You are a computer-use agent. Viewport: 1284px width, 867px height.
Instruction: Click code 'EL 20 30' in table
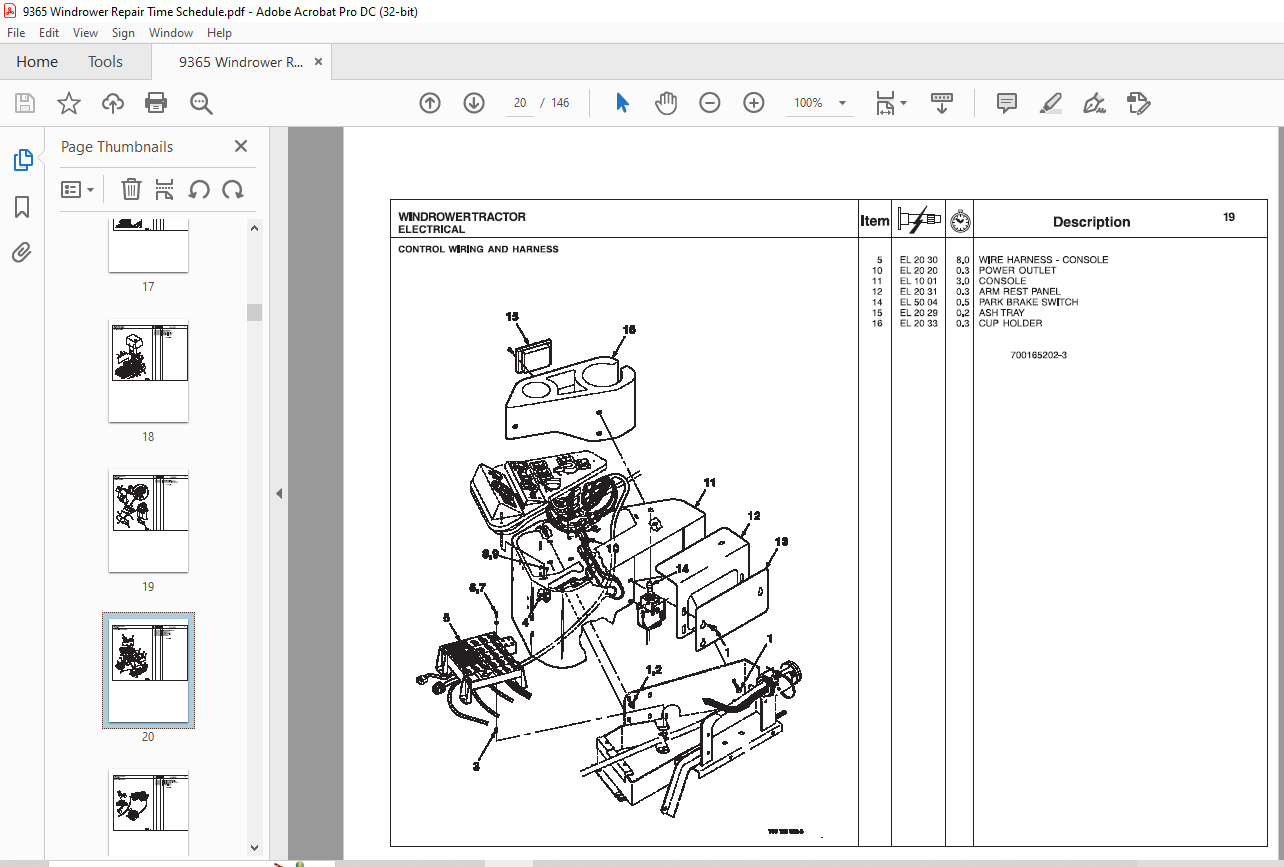[x=918, y=260]
